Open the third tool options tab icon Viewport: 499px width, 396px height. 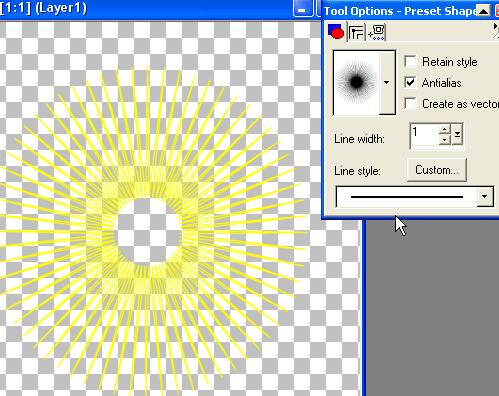click(x=377, y=32)
